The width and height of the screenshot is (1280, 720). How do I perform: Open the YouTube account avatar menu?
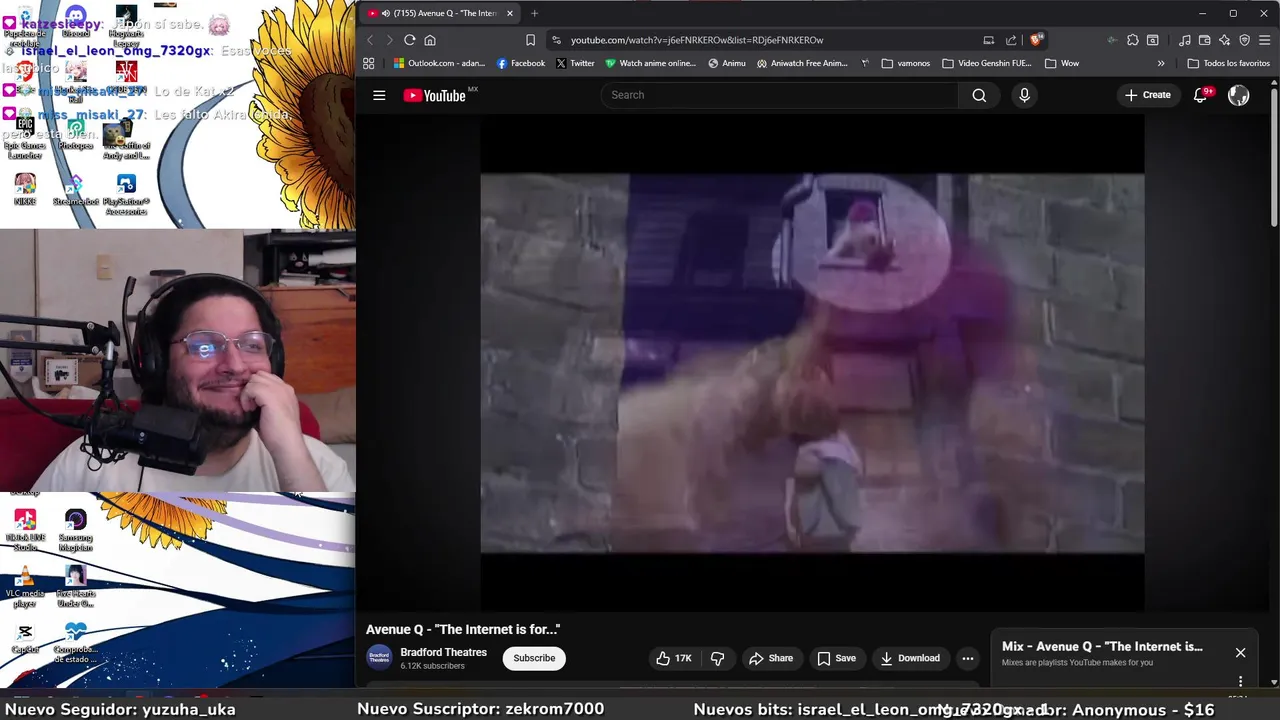click(x=1239, y=95)
